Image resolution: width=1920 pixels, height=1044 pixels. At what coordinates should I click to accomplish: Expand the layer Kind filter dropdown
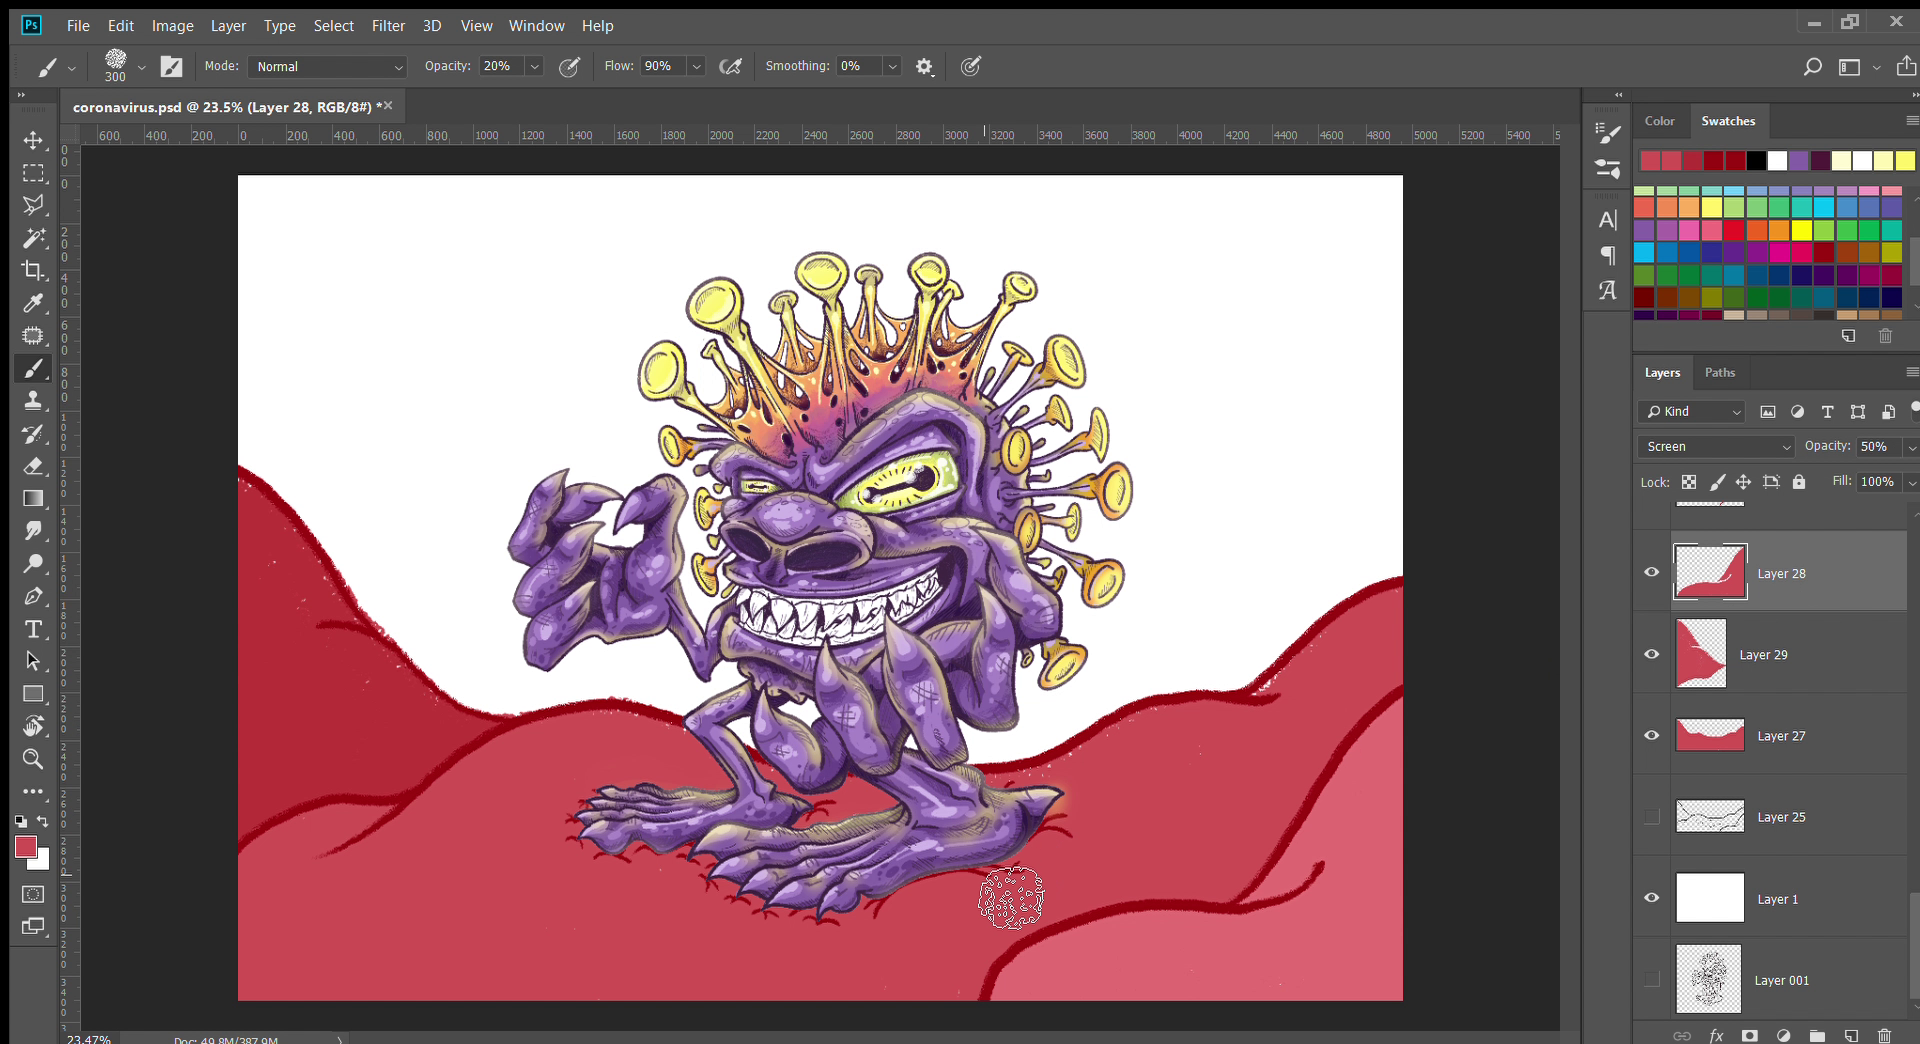[1692, 412]
